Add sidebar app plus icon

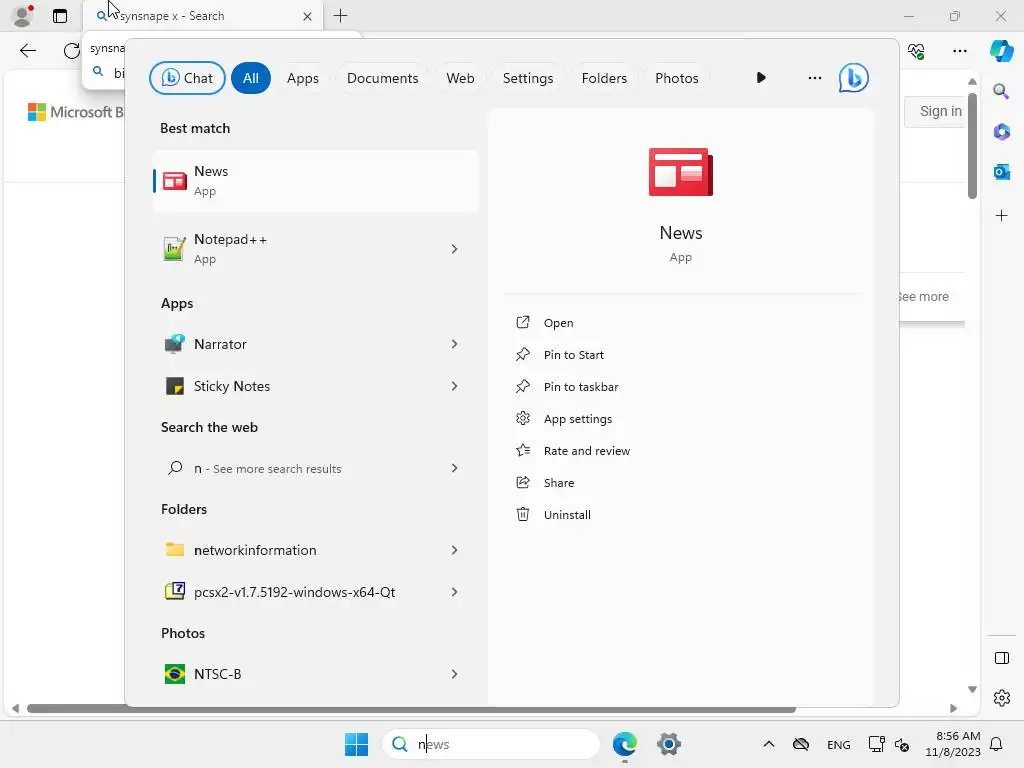tap(1001, 216)
